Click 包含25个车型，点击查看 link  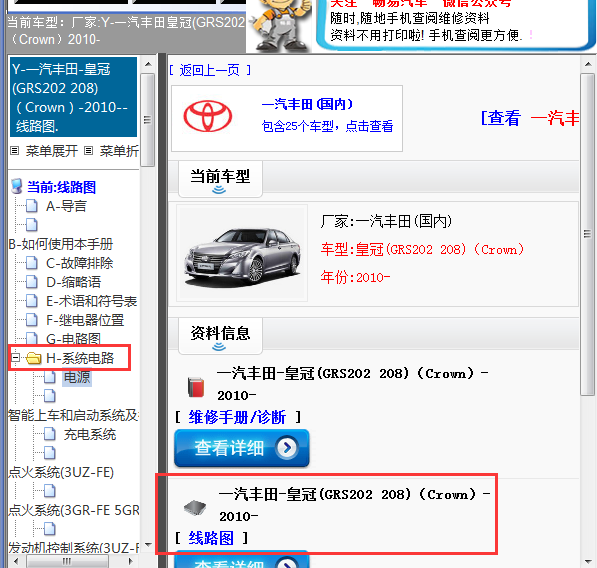327,126
